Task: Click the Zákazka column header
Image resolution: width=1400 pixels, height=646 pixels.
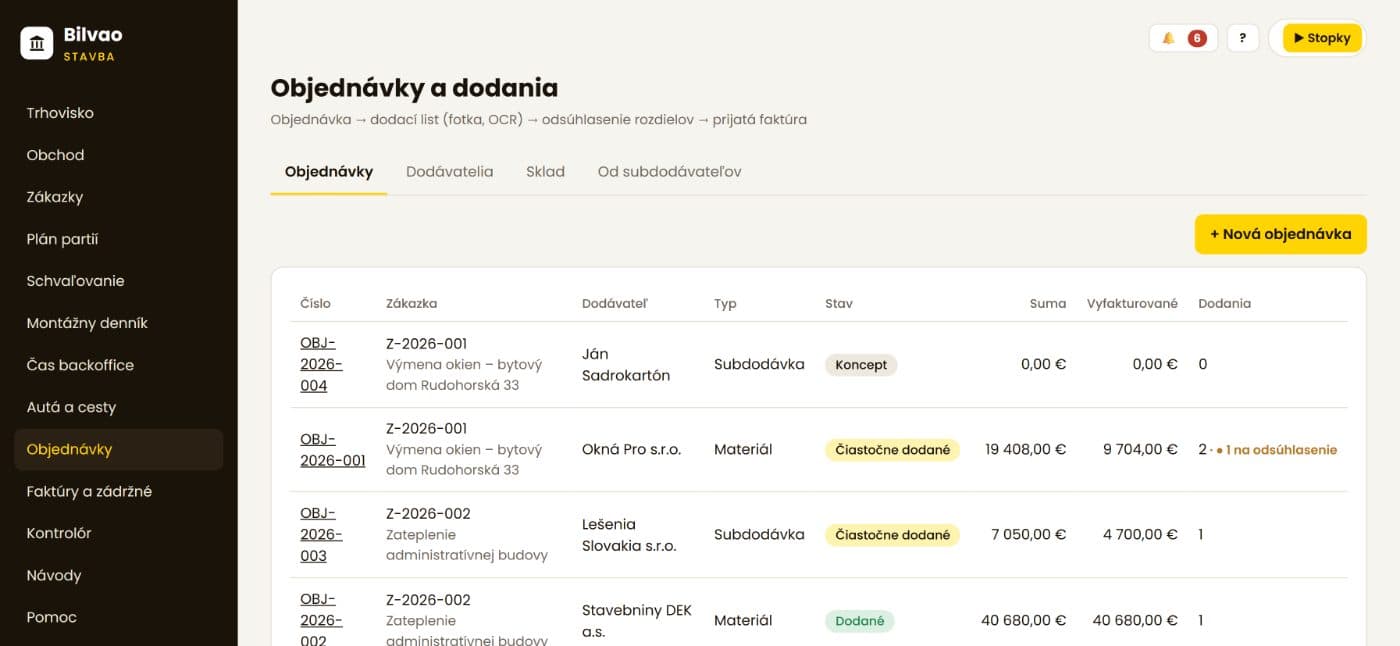Action: [x=411, y=303]
